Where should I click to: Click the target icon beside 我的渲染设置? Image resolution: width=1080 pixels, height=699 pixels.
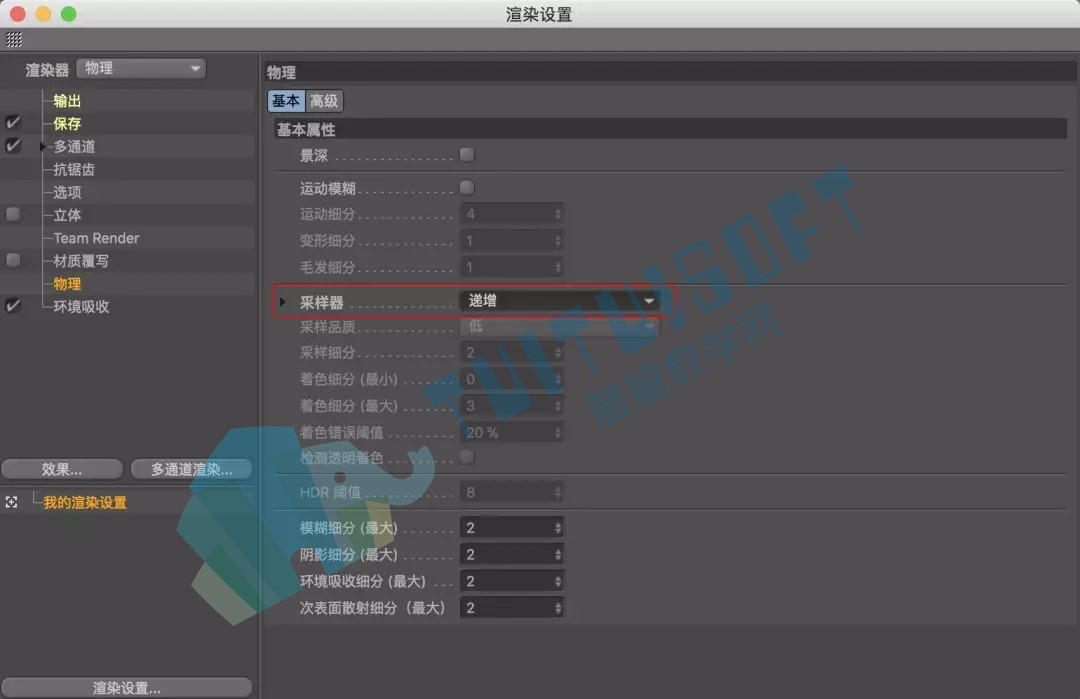click(12, 502)
